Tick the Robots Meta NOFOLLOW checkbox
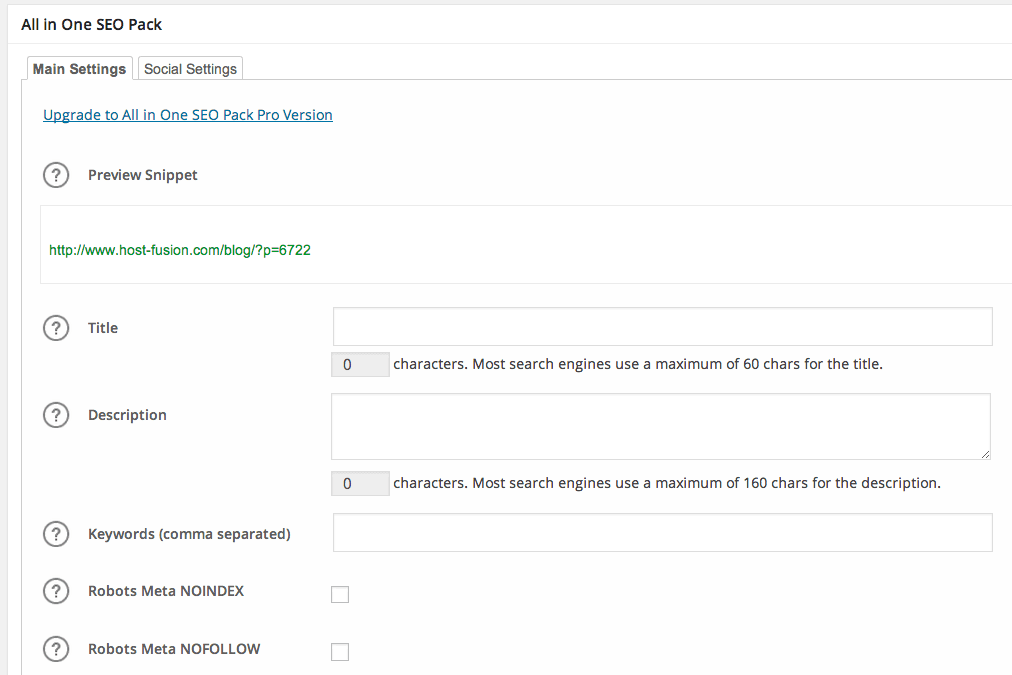Image resolution: width=1012 pixels, height=675 pixels. pos(340,653)
